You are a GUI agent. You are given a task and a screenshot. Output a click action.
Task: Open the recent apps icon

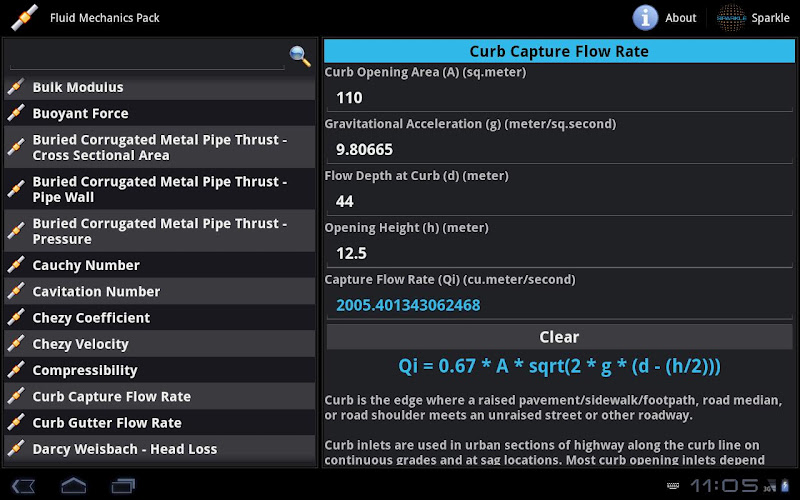pyautogui.click(x=123, y=486)
